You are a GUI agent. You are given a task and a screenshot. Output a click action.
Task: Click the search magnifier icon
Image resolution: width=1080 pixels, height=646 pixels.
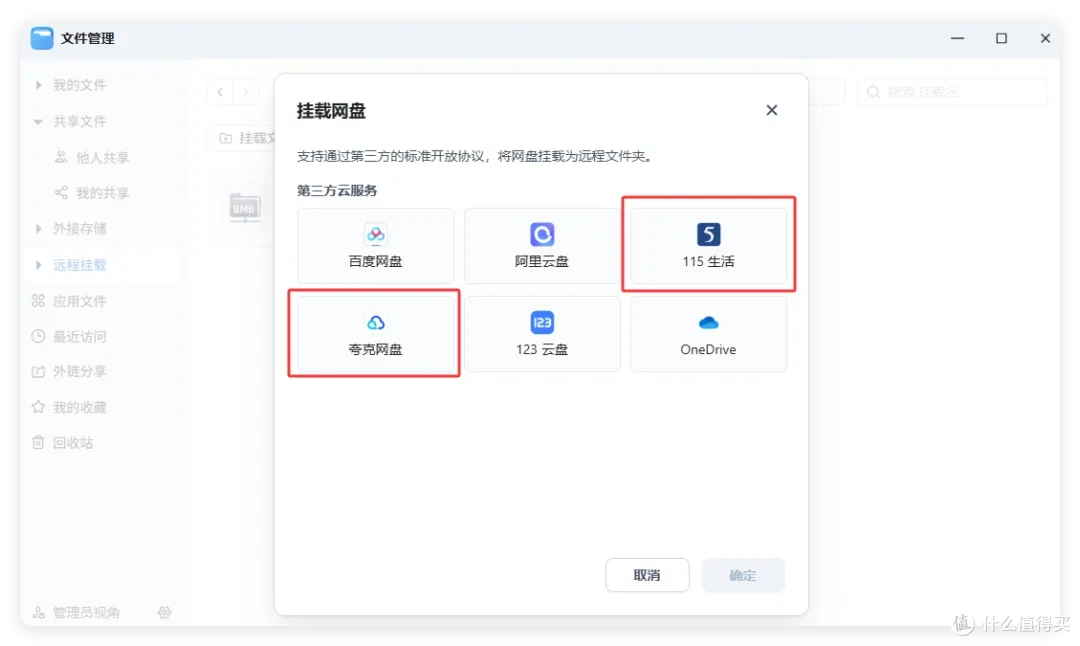(x=873, y=92)
